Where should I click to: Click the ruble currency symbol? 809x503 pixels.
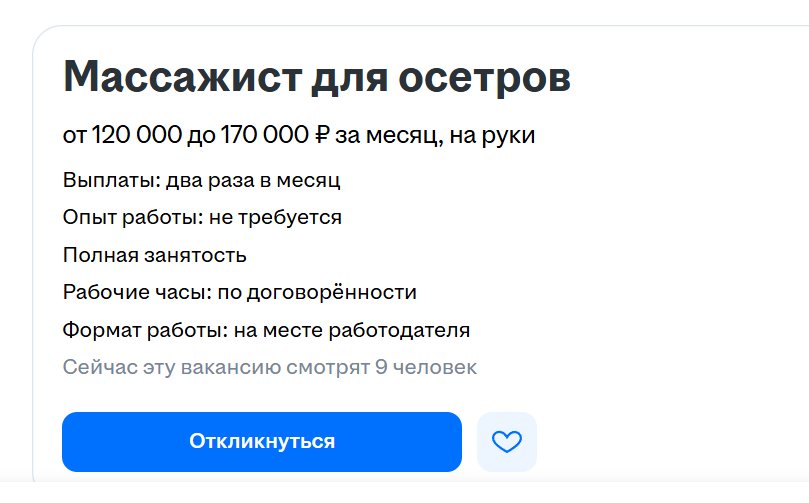click(x=320, y=135)
